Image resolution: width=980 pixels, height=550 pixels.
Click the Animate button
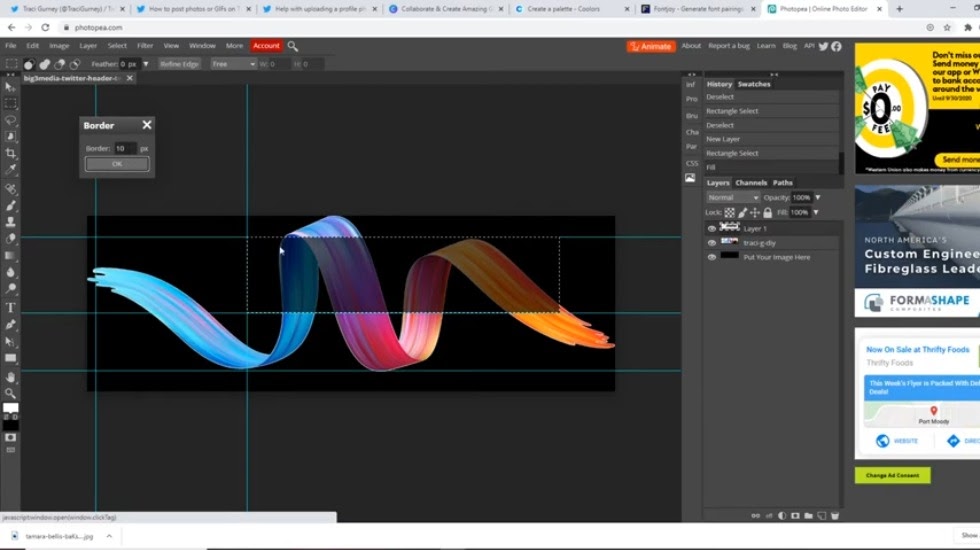pyautogui.click(x=651, y=46)
